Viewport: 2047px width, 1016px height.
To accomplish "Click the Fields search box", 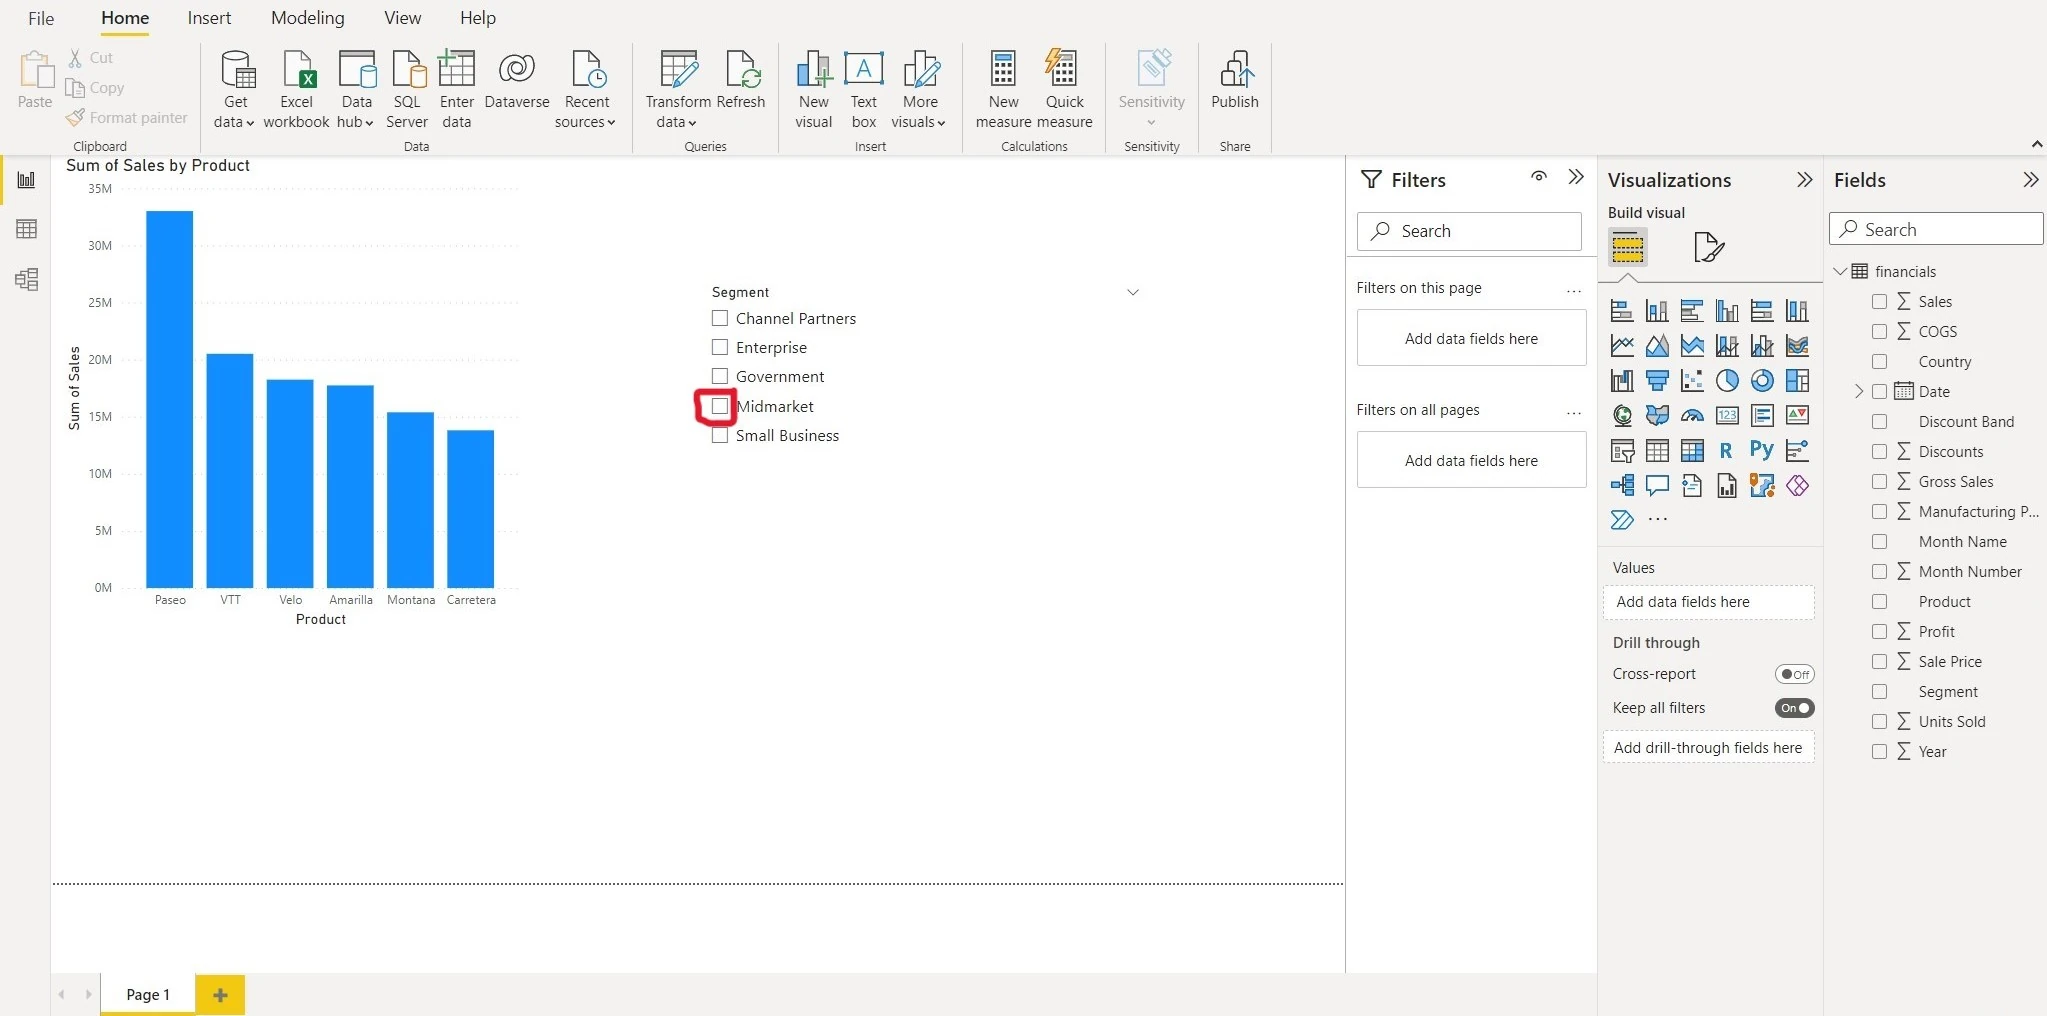I will click(x=1936, y=229).
